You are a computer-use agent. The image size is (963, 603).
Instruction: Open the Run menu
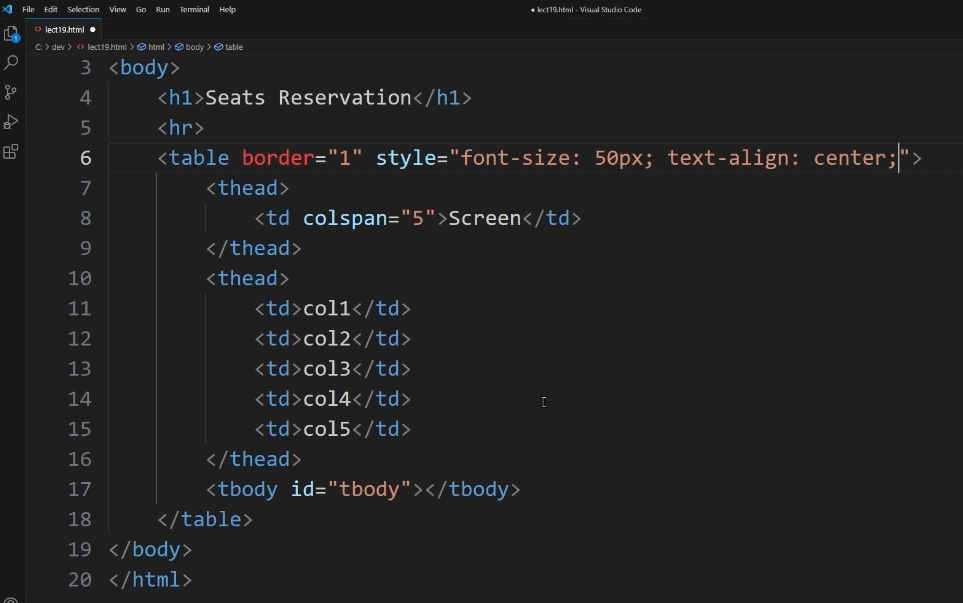pyautogui.click(x=163, y=9)
